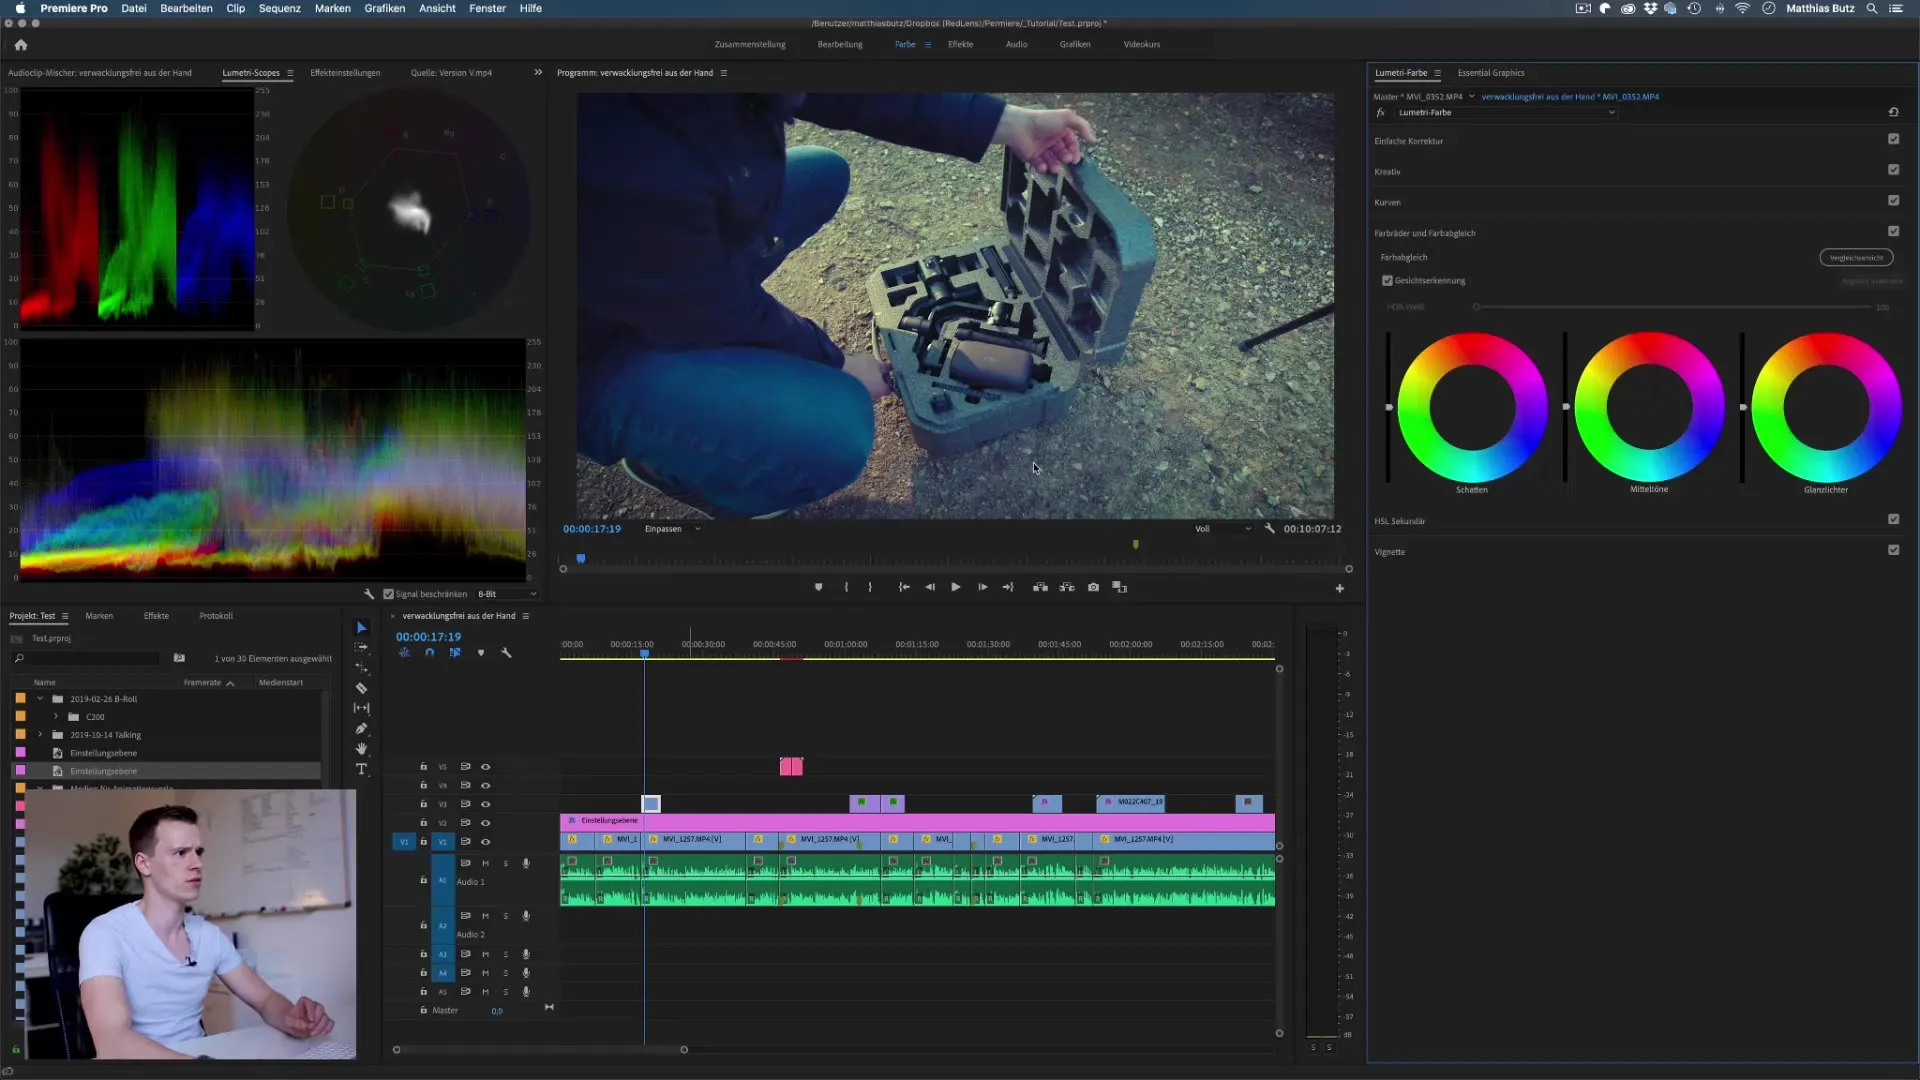Click the Schatten color wheel
Image resolution: width=1920 pixels, height=1080 pixels.
[x=1472, y=408]
